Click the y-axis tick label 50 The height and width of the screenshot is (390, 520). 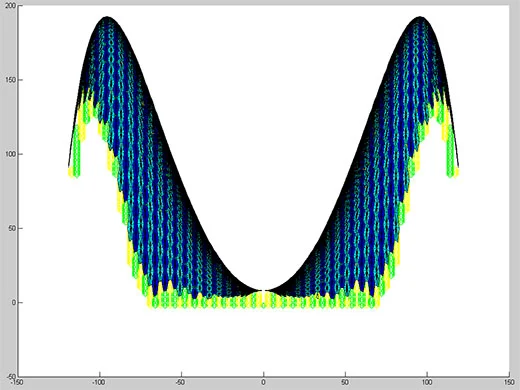coord(11,229)
